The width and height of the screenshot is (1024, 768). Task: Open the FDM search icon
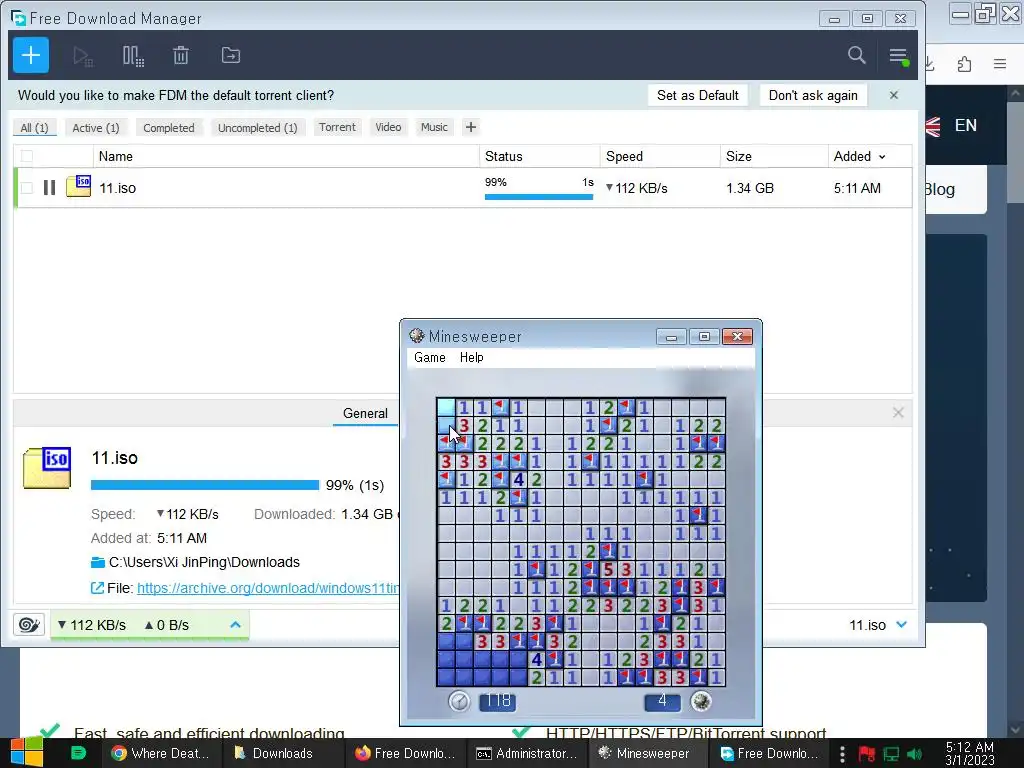857,56
